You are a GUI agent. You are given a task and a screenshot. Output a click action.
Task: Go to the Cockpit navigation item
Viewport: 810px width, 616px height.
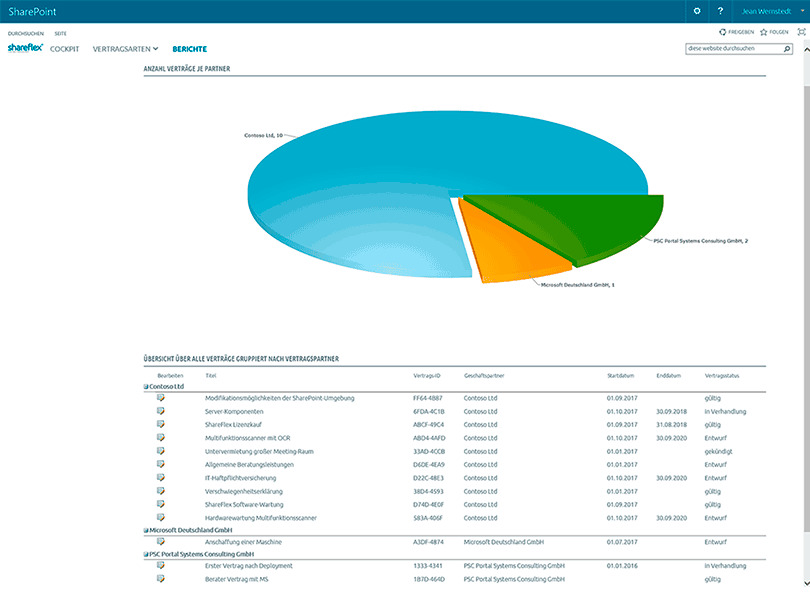tap(65, 48)
